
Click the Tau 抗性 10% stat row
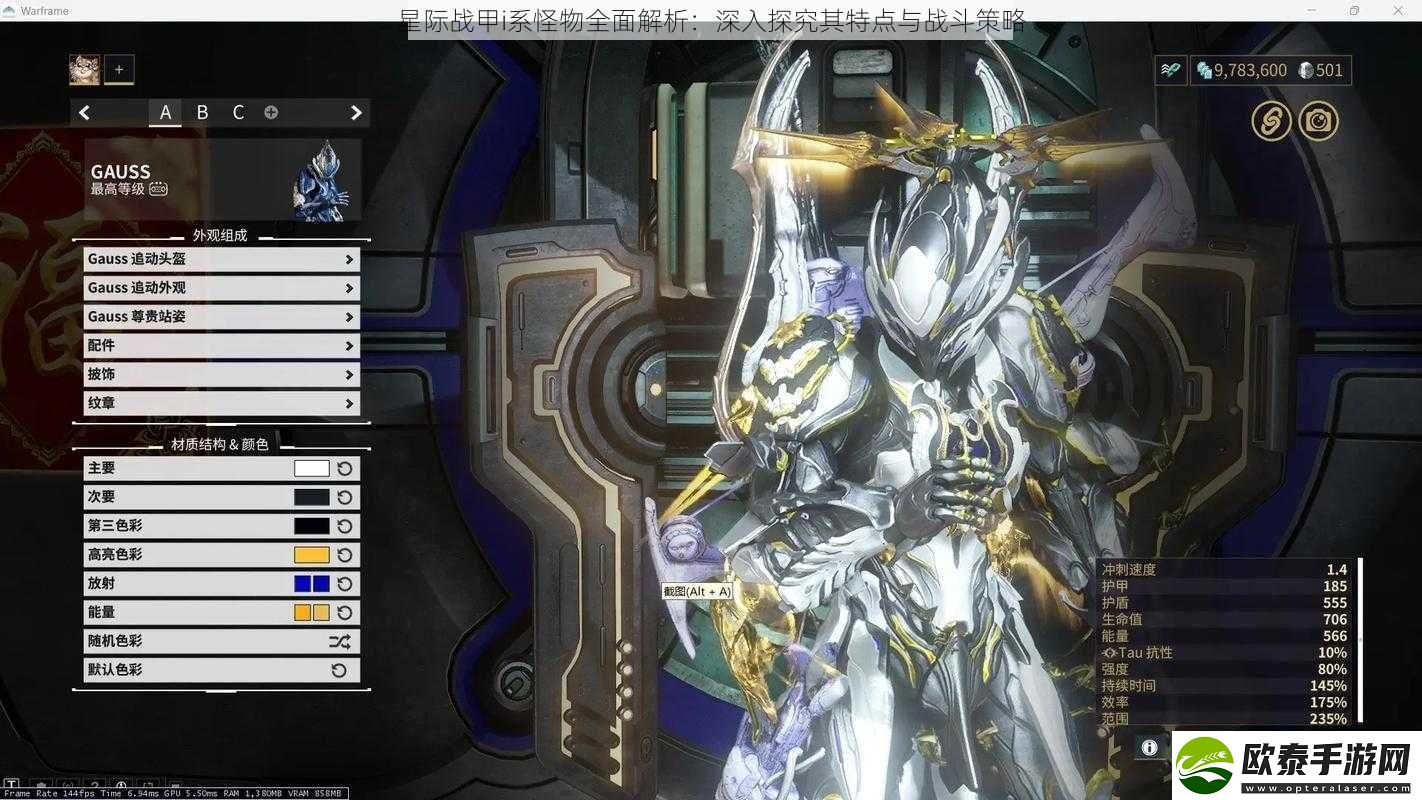click(x=1224, y=652)
